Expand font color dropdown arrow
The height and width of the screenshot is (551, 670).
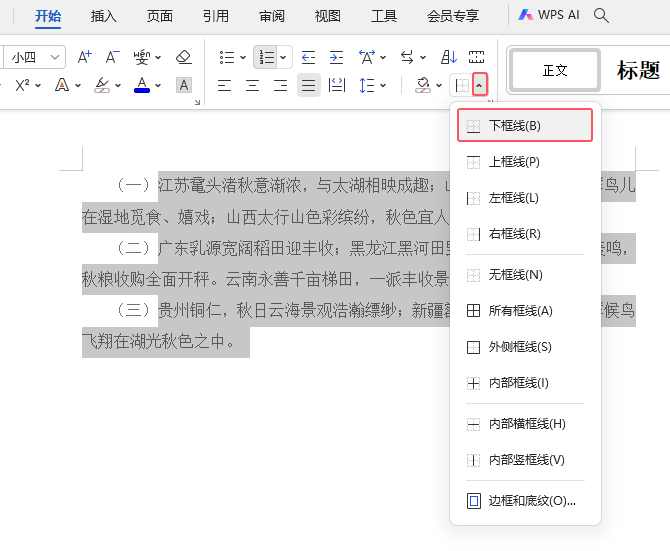[x=158, y=85]
